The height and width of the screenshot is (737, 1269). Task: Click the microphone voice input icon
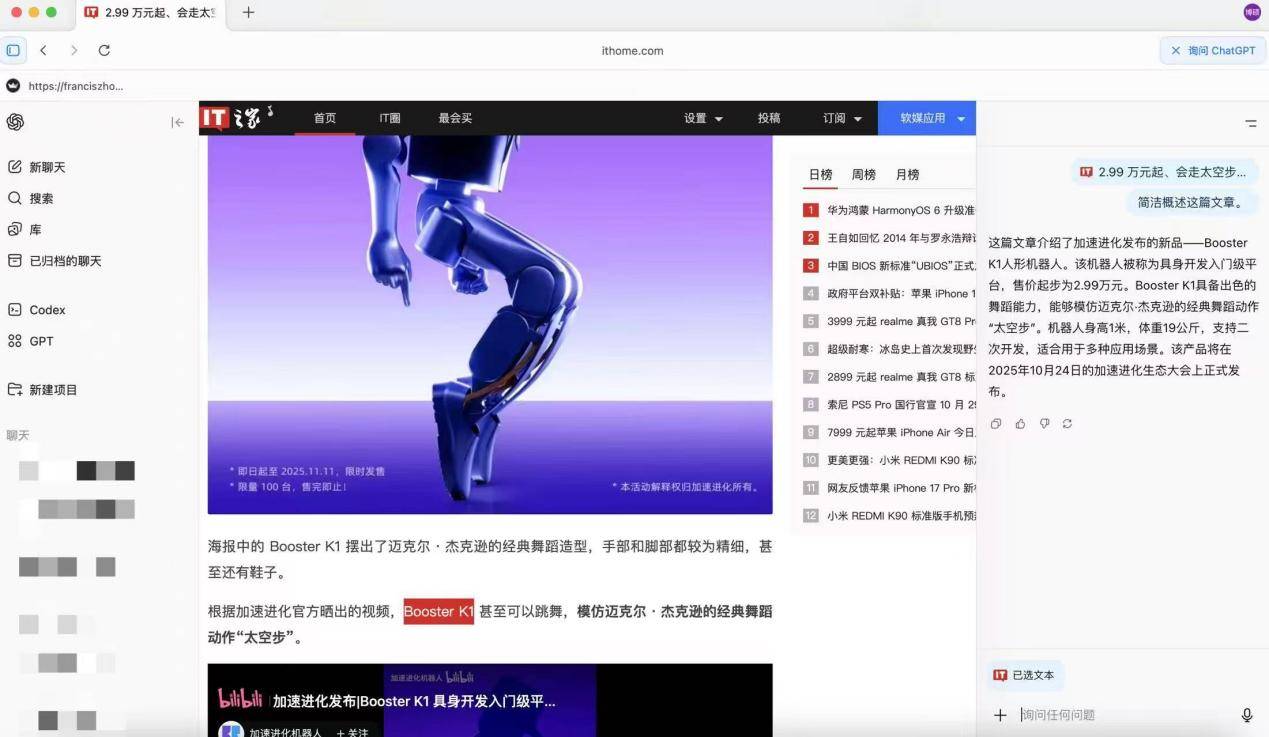pos(1247,715)
